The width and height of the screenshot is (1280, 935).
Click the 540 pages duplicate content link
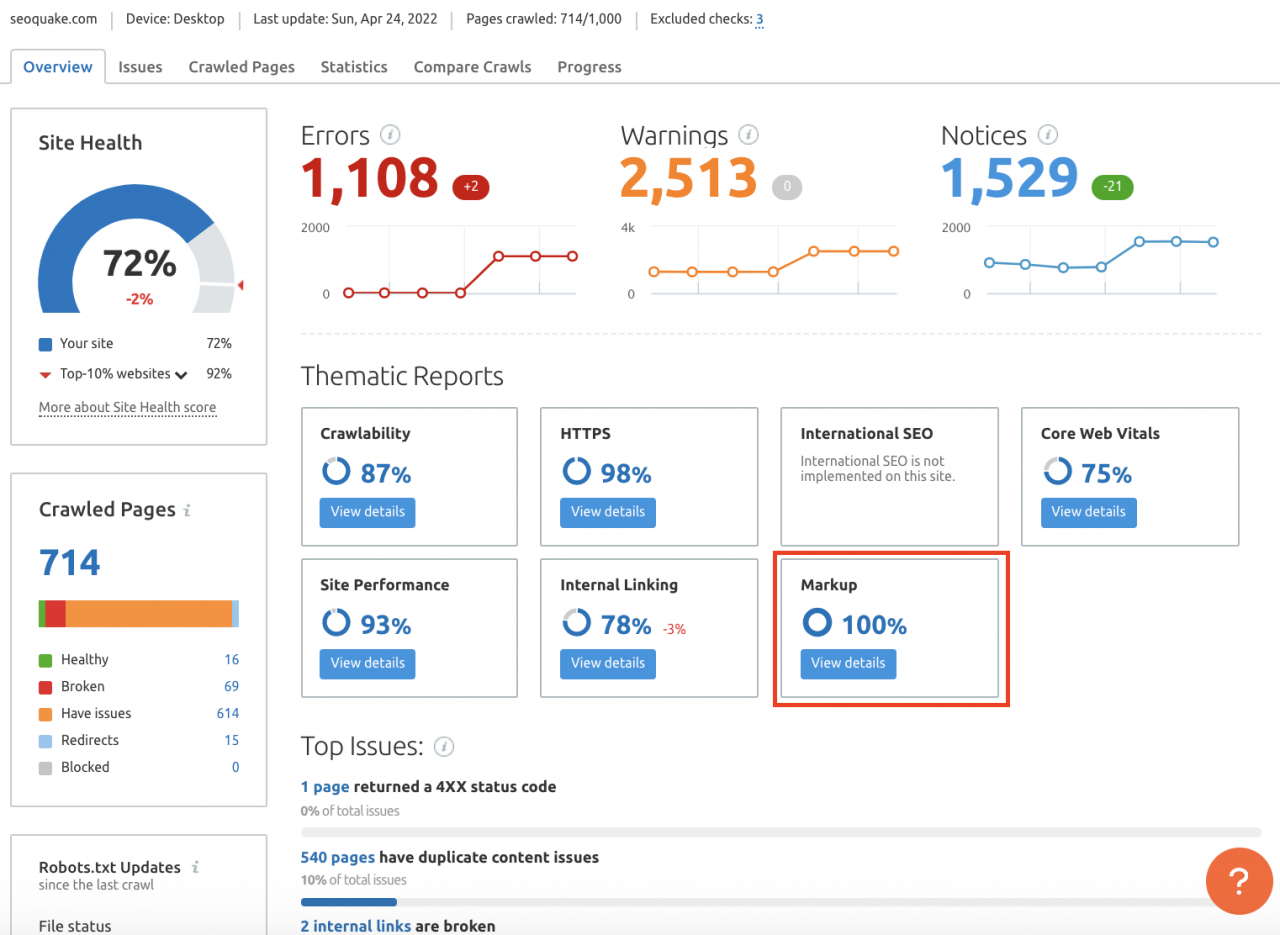pos(338,857)
